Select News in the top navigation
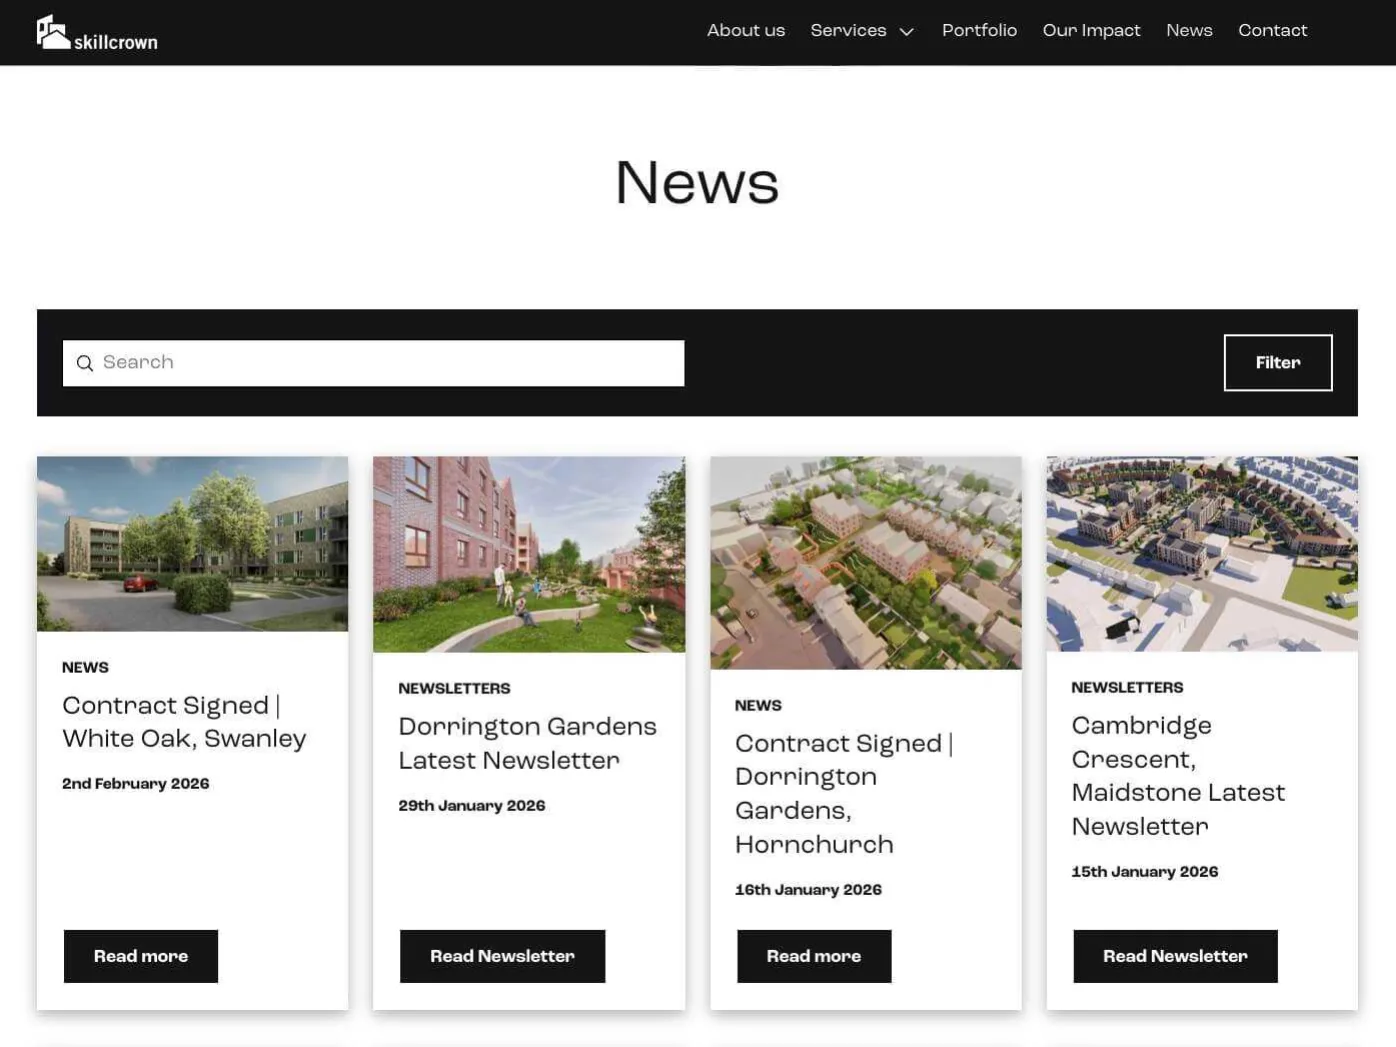 tap(1188, 31)
